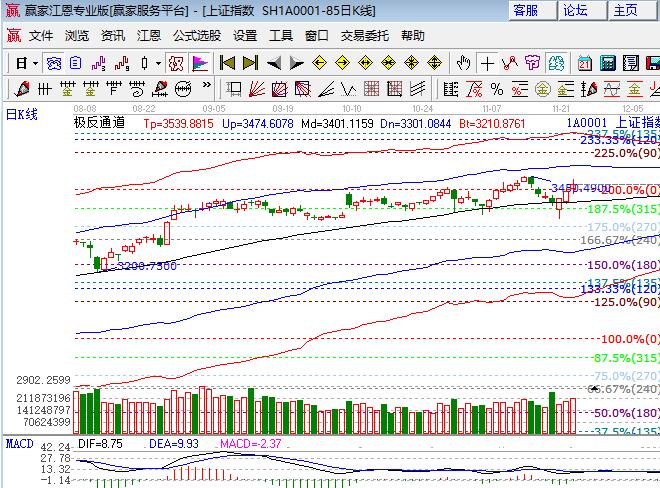The height and width of the screenshot is (488, 660).
Task: Toggle the 极 indicator toolbar button
Action: click(176, 62)
